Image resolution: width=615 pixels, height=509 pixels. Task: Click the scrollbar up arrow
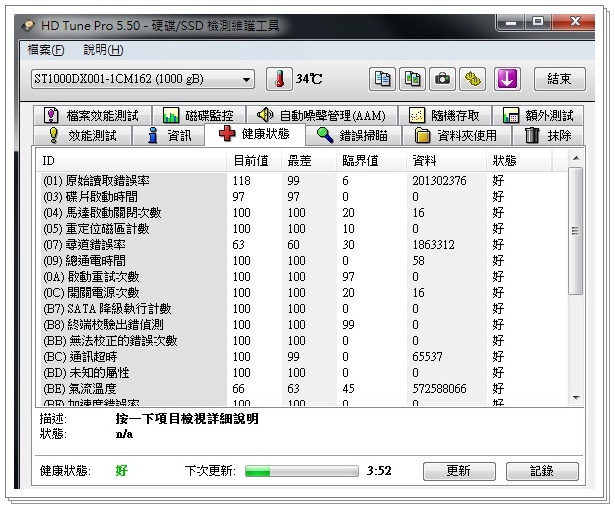(x=576, y=158)
